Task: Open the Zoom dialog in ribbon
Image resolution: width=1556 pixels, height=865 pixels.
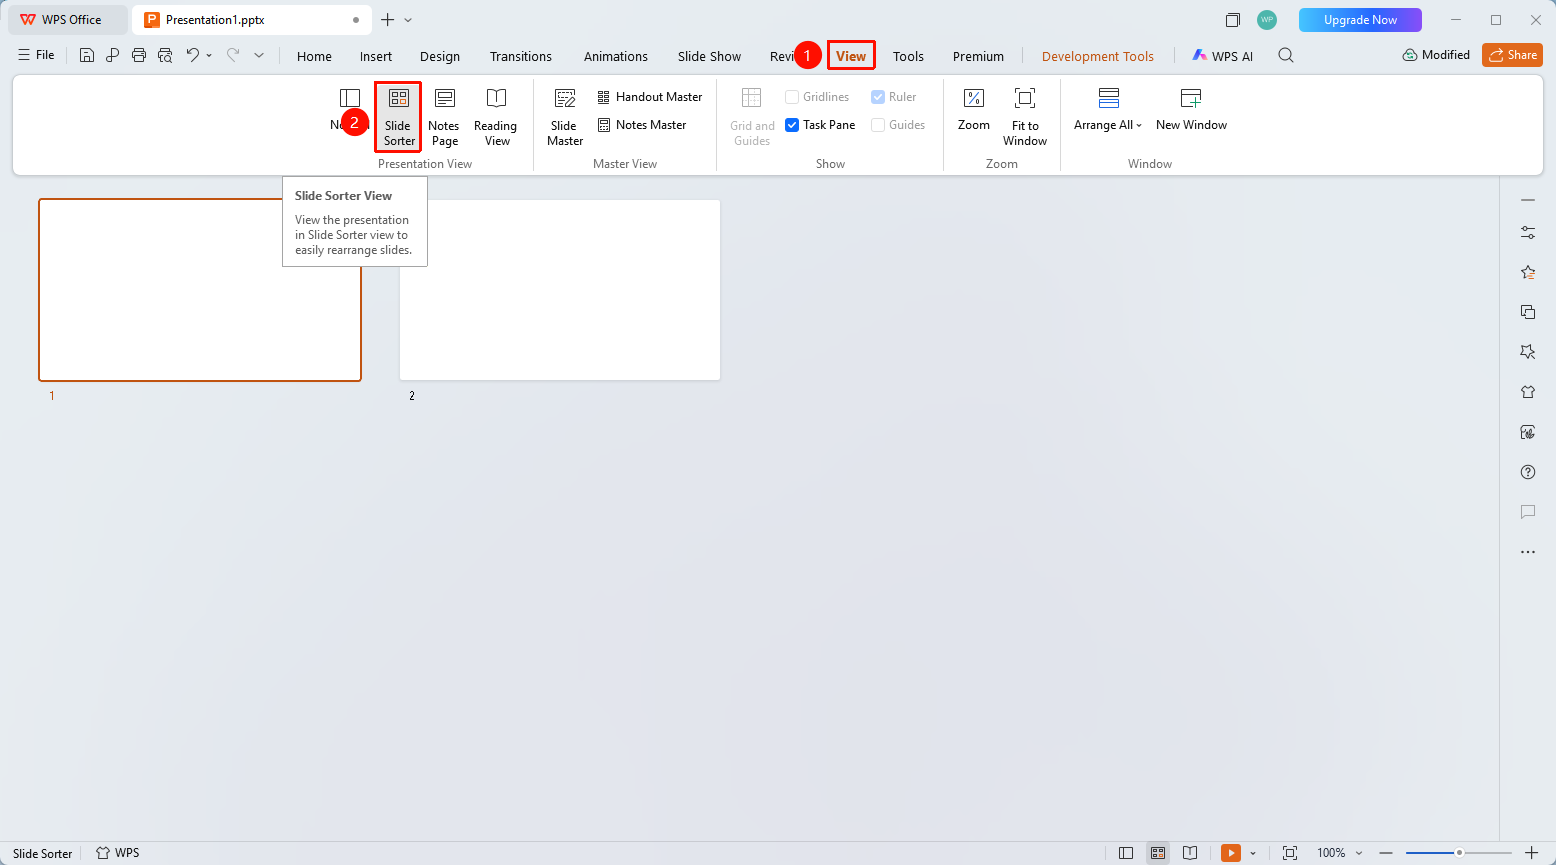Action: pos(974,110)
